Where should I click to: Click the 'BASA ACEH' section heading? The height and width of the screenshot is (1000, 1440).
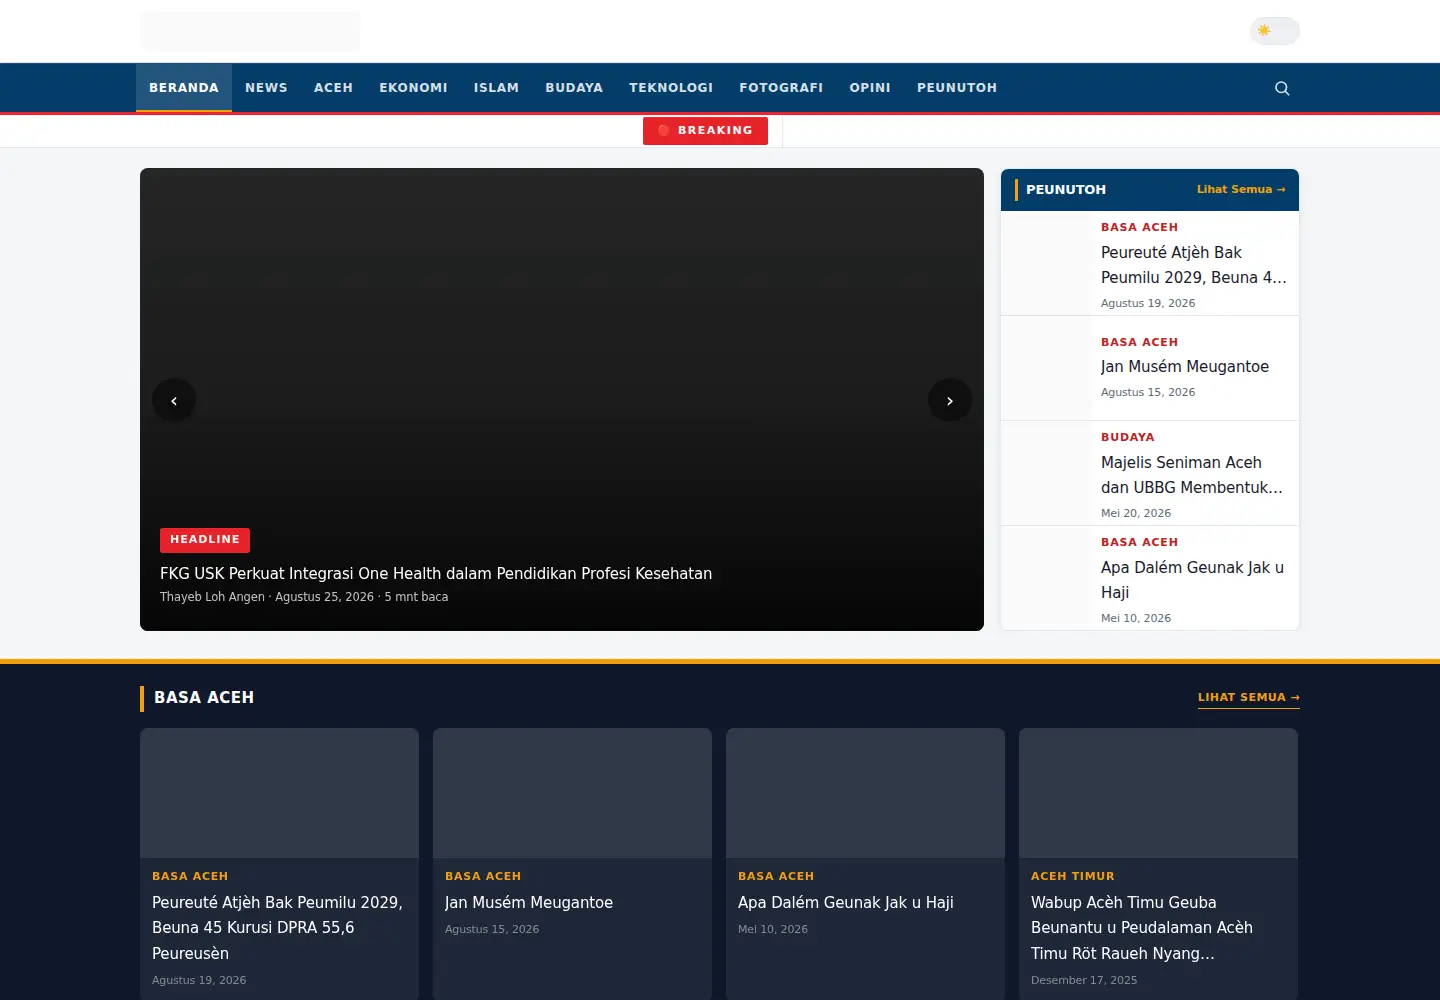pos(204,698)
